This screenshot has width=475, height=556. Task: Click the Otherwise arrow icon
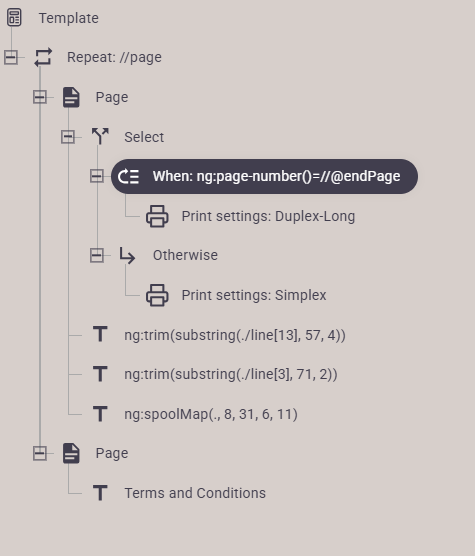coord(127,255)
